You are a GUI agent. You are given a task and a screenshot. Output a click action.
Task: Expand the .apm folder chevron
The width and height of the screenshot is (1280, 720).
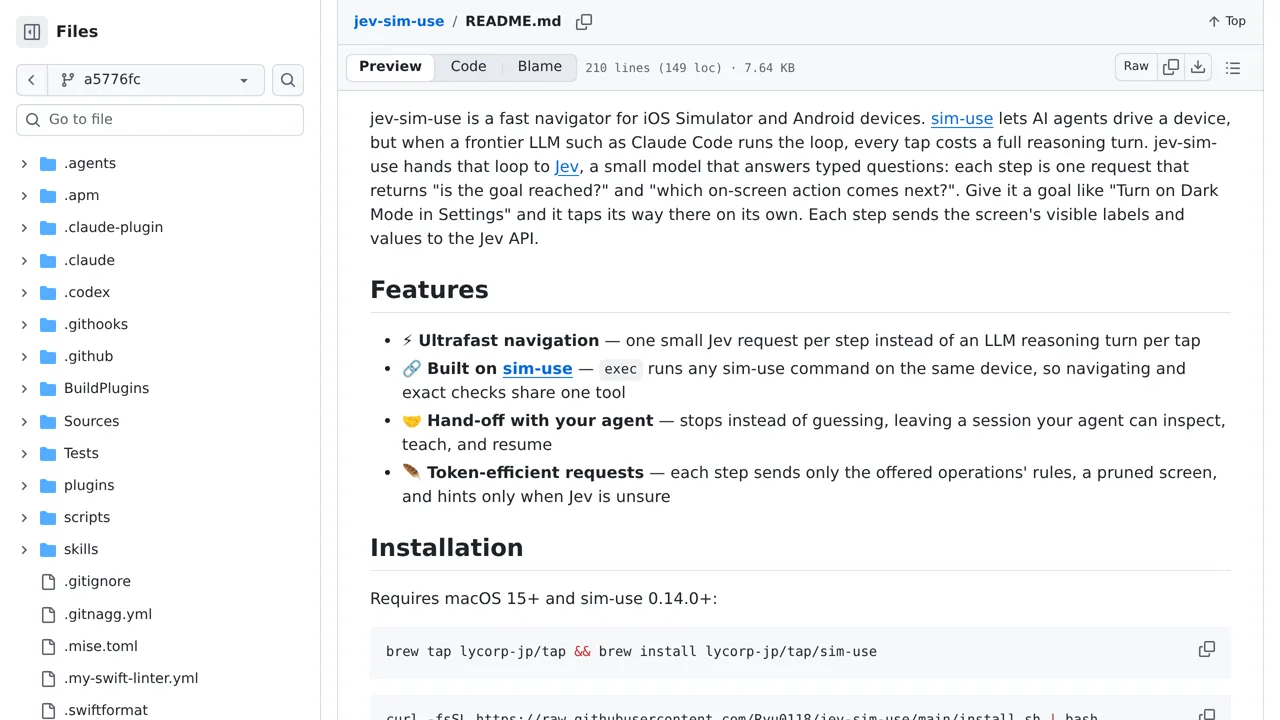(x=24, y=195)
